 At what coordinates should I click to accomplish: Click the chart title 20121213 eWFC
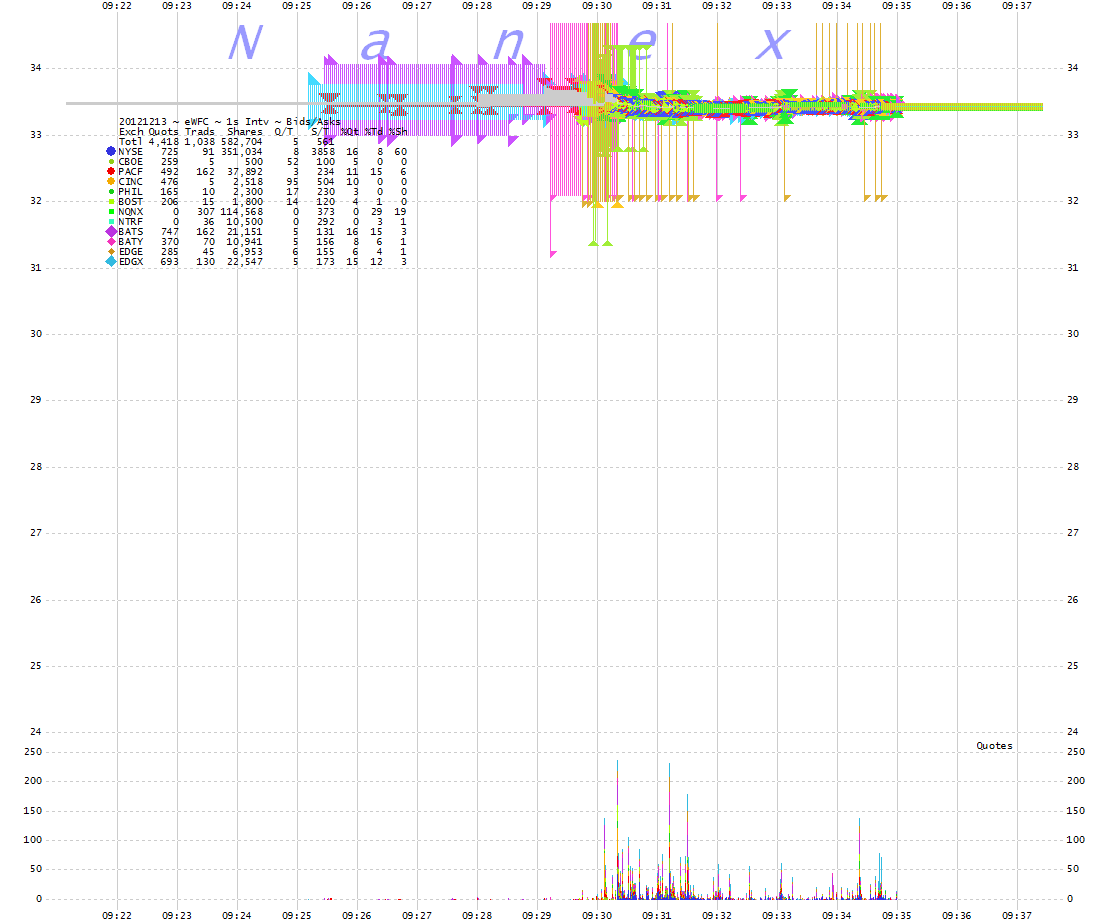tap(164, 122)
